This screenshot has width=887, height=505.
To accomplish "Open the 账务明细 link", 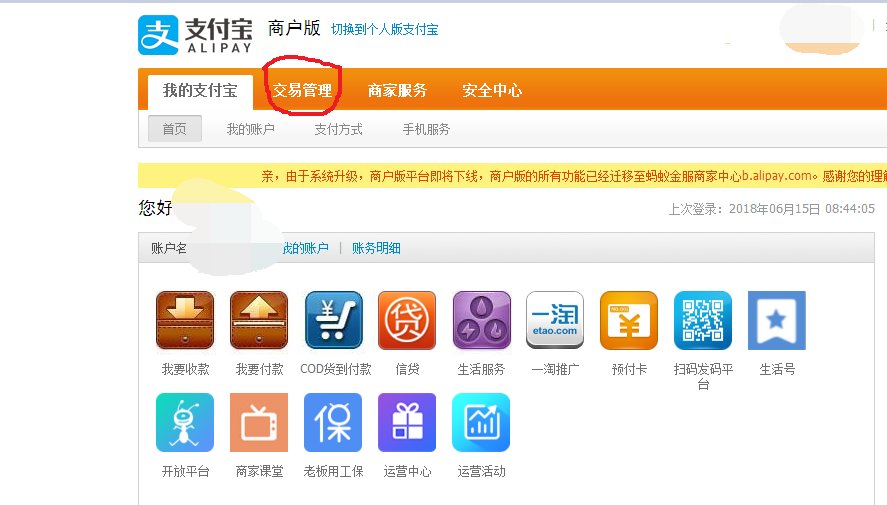I will pyautogui.click(x=376, y=248).
